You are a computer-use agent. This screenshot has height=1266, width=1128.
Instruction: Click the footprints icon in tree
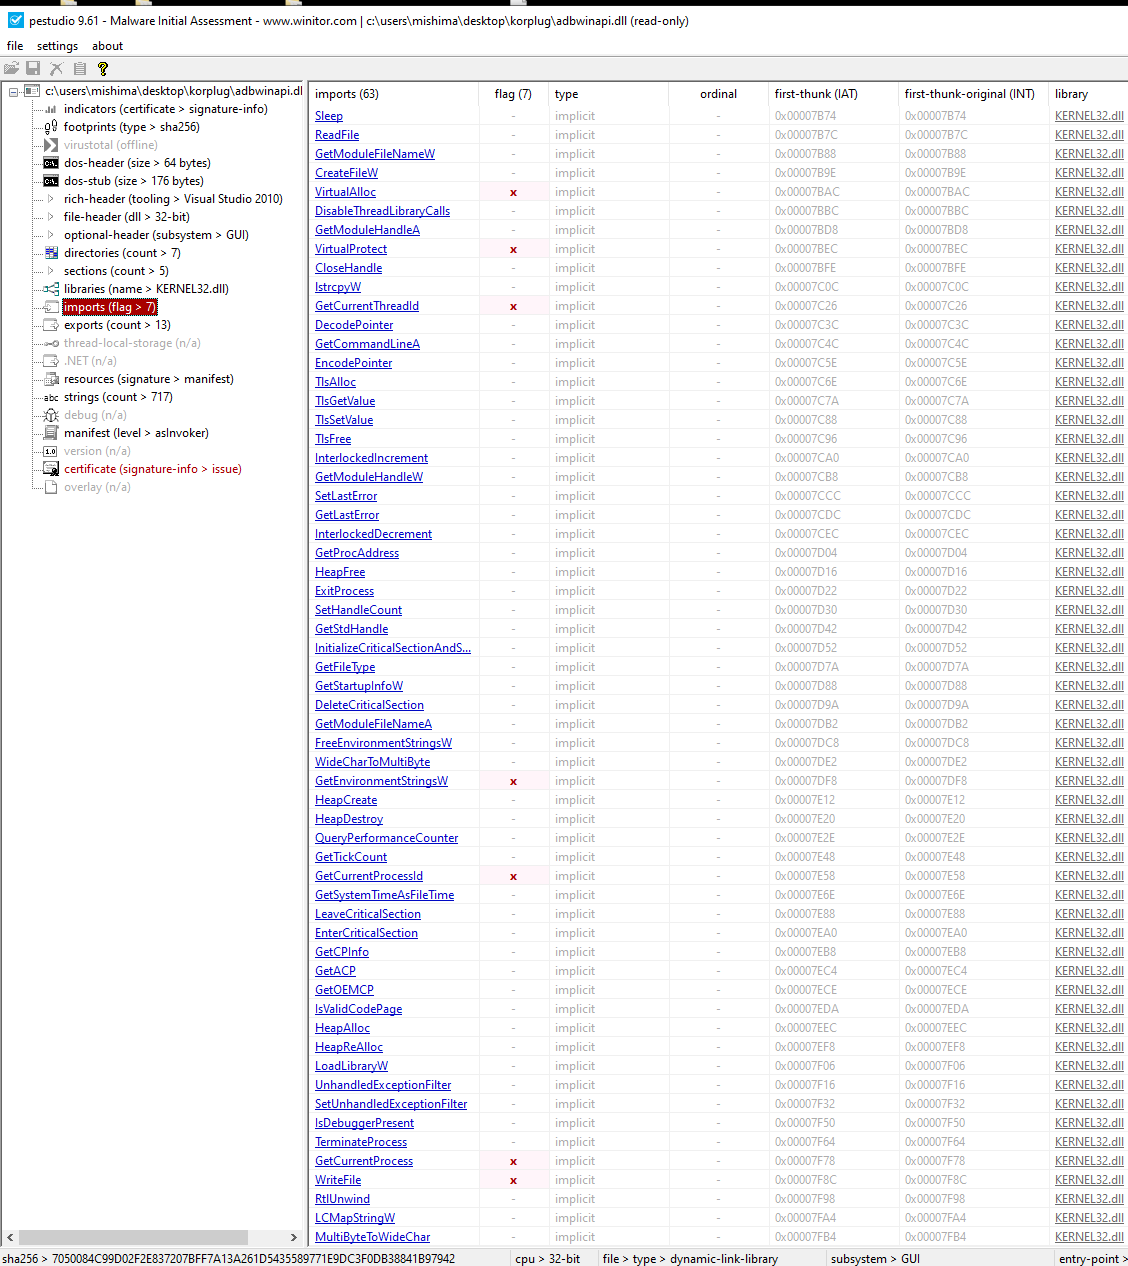point(51,127)
